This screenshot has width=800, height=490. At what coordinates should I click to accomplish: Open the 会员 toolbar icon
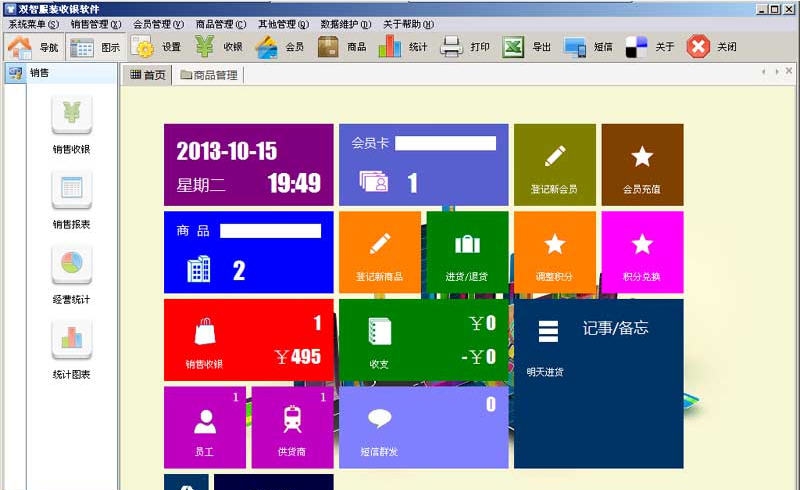point(266,47)
